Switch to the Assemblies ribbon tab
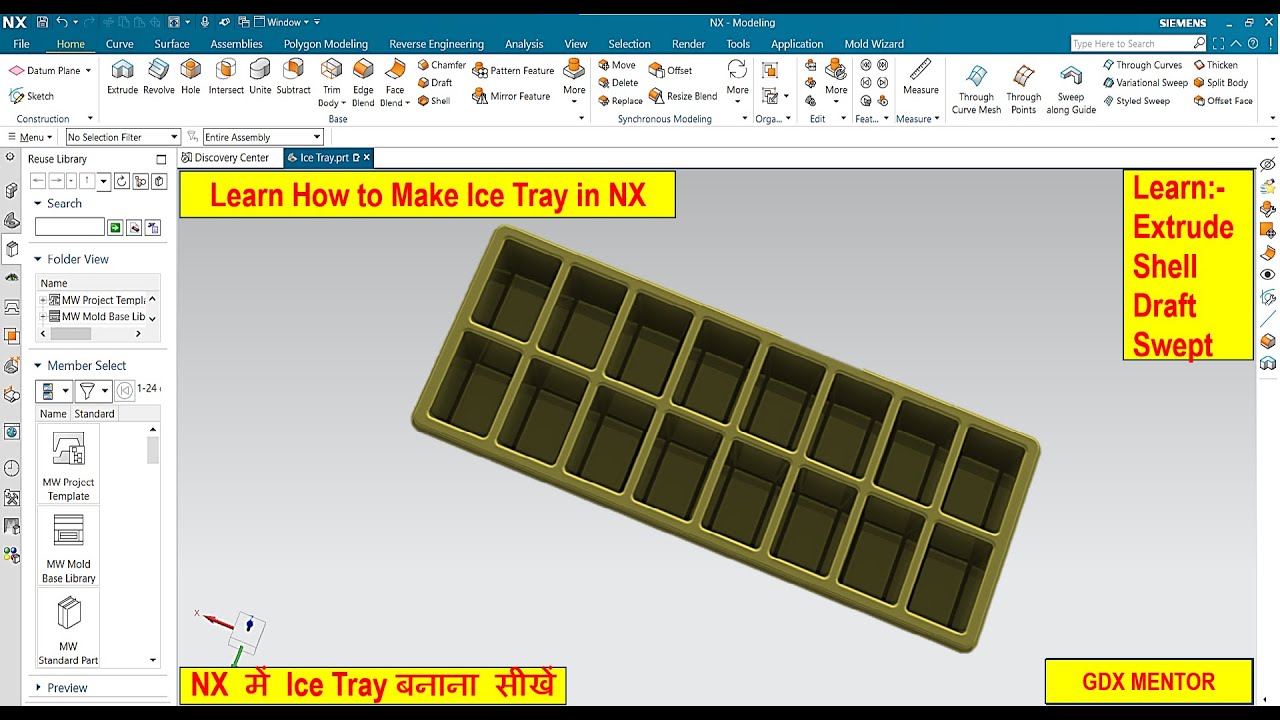Viewport: 1280px width, 720px height. [x=236, y=44]
